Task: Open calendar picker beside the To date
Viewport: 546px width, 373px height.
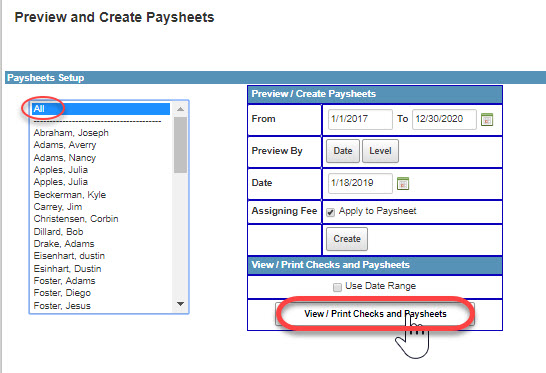Action: pyautogui.click(x=487, y=119)
